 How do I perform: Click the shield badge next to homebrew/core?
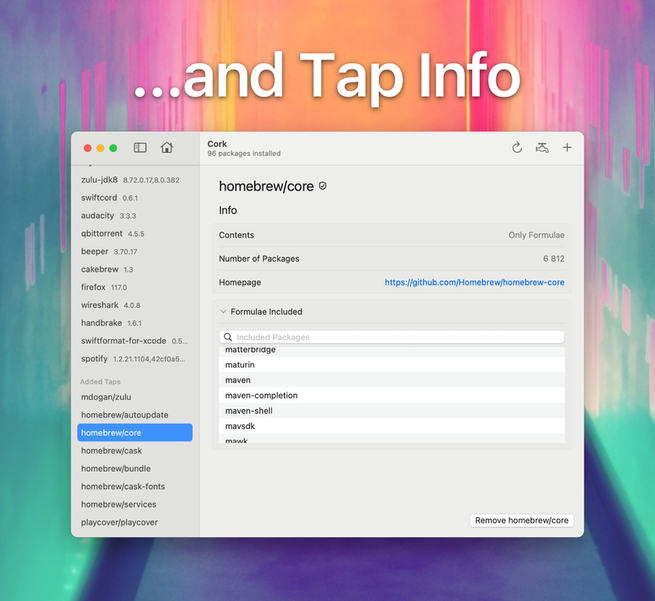(322, 186)
